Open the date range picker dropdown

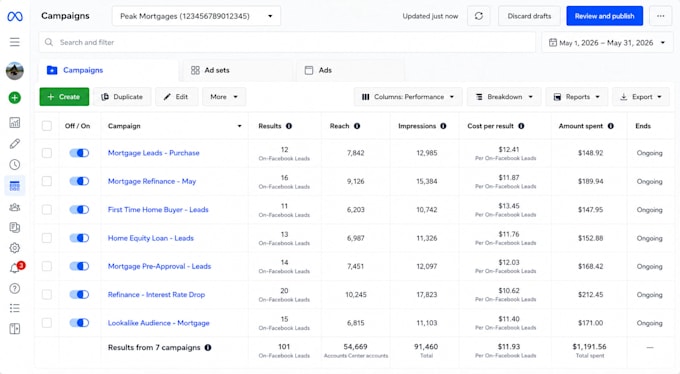click(x=607, y=43)
